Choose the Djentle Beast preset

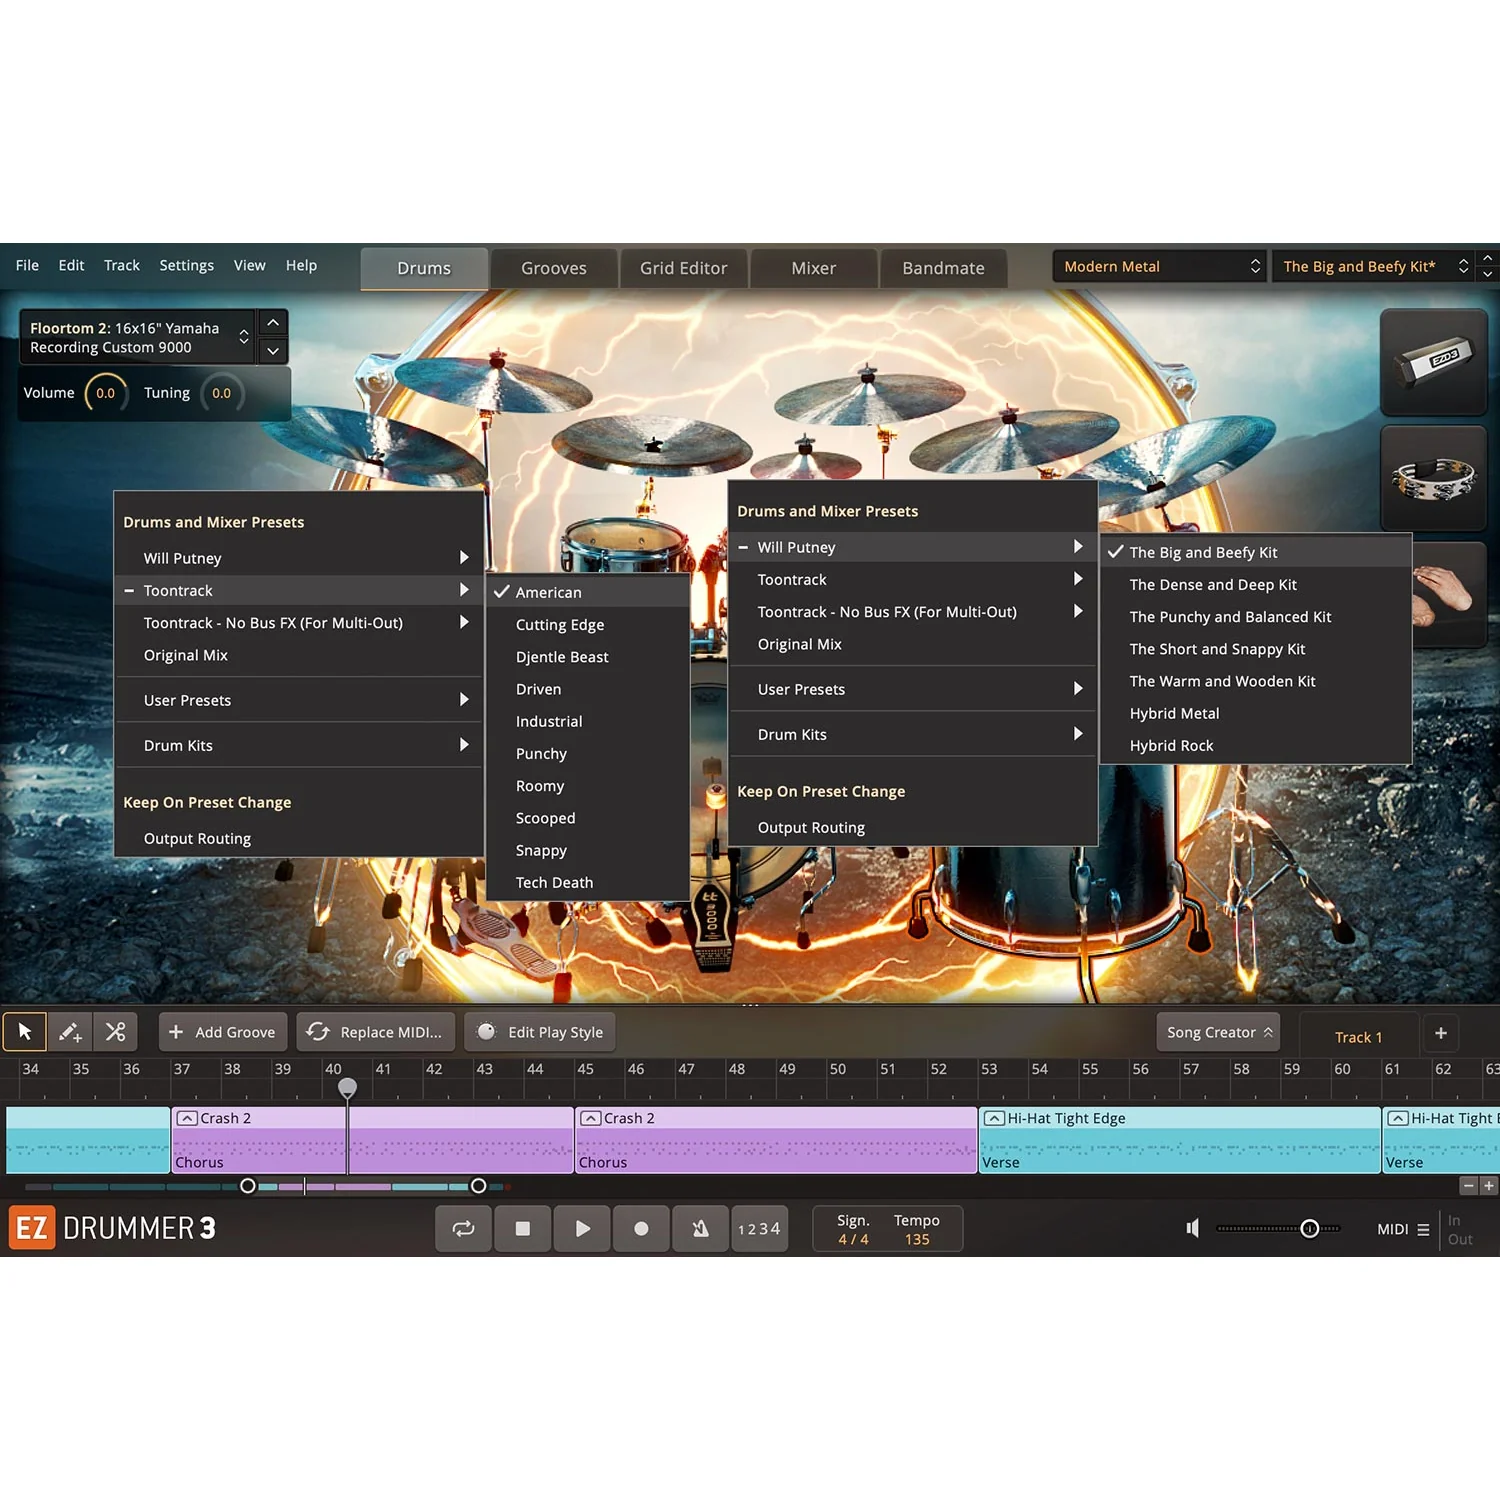[x=588, y=657]
